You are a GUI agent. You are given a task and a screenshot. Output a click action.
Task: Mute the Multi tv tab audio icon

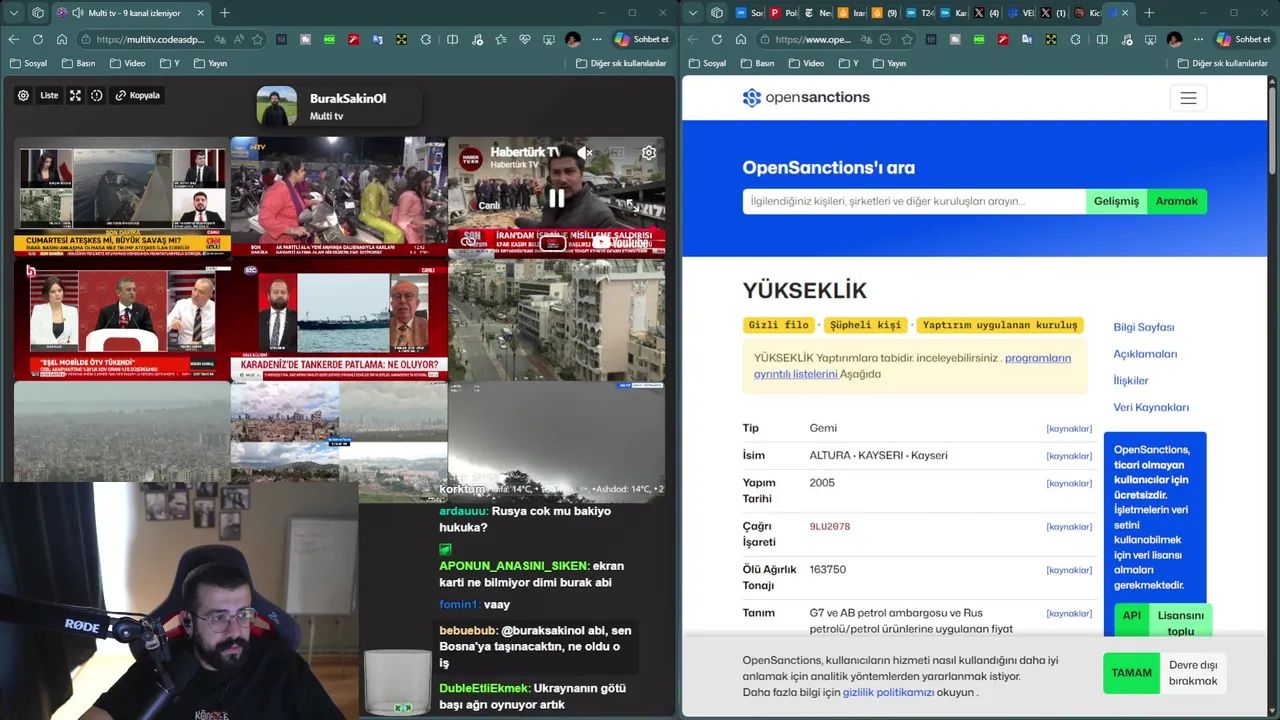click(77, 13)
